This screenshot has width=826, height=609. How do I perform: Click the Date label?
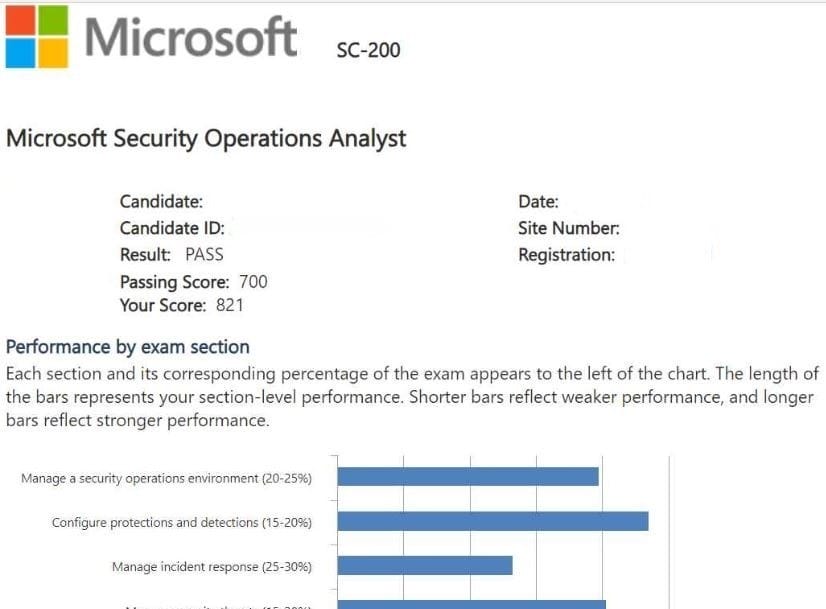[538, 202]
